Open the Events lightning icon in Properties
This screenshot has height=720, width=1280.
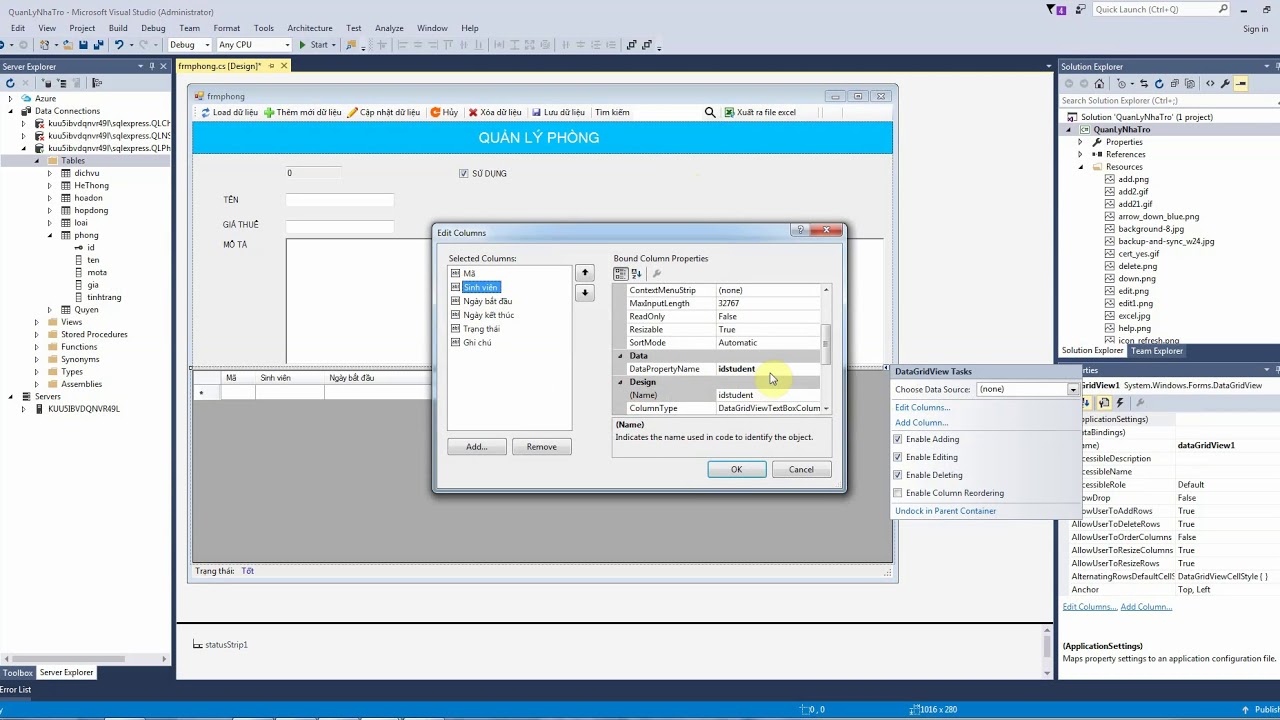click(1119, 402)
